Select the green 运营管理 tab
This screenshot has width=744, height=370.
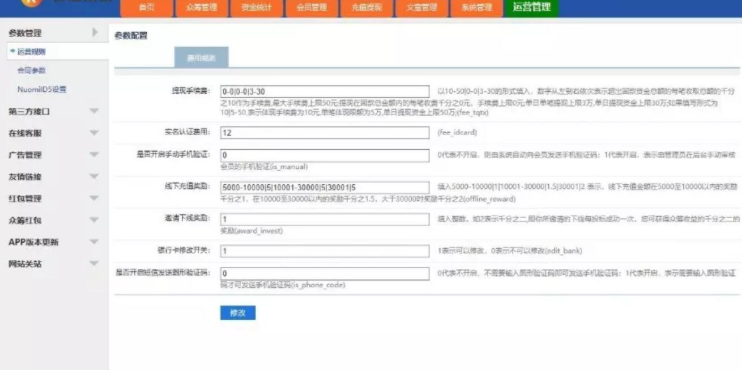(531, 8)
